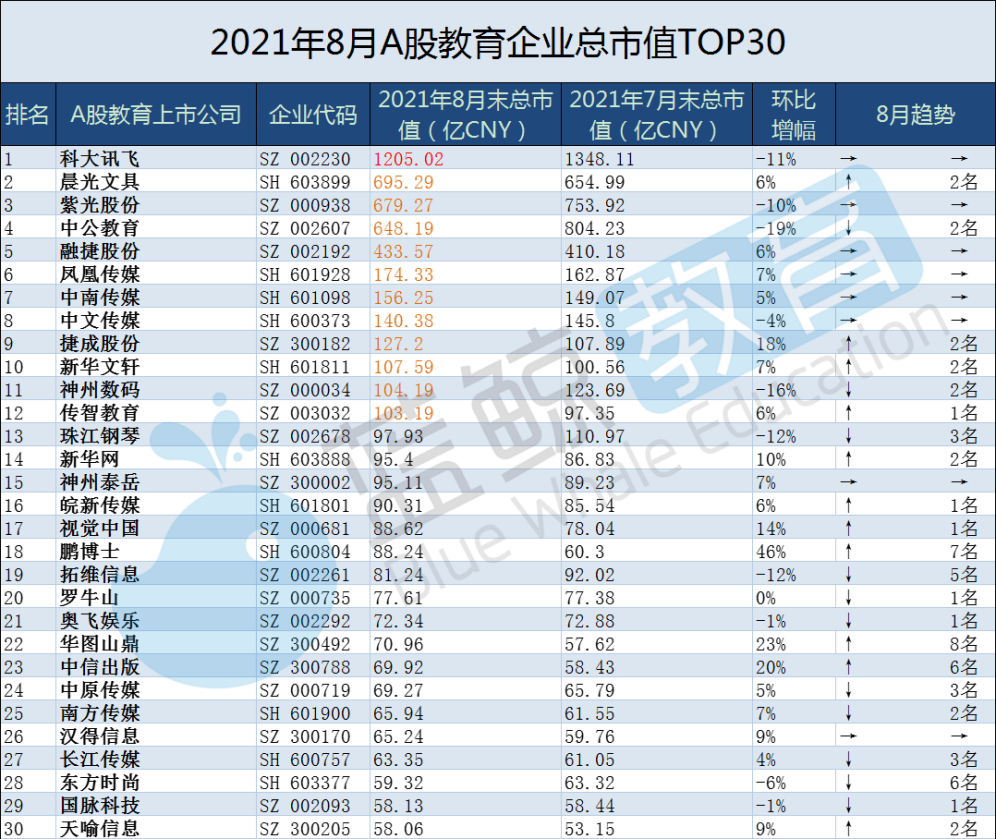Image resolution: width=996 pixels, height=839 pixels.
Task: Click July value 145.8
Action: (x=589, y=321)
